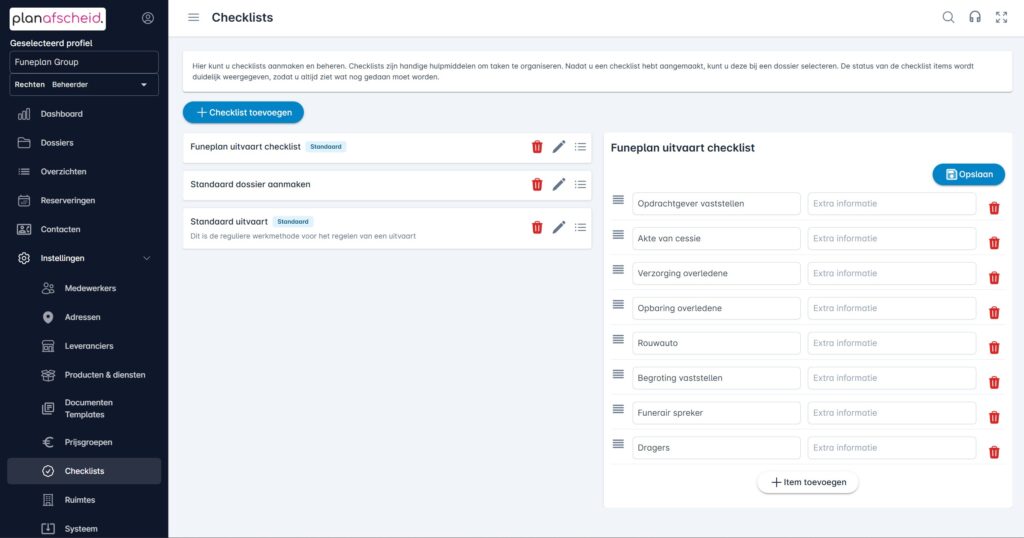Remove the Rouwauto checklist item

(994, 348)
